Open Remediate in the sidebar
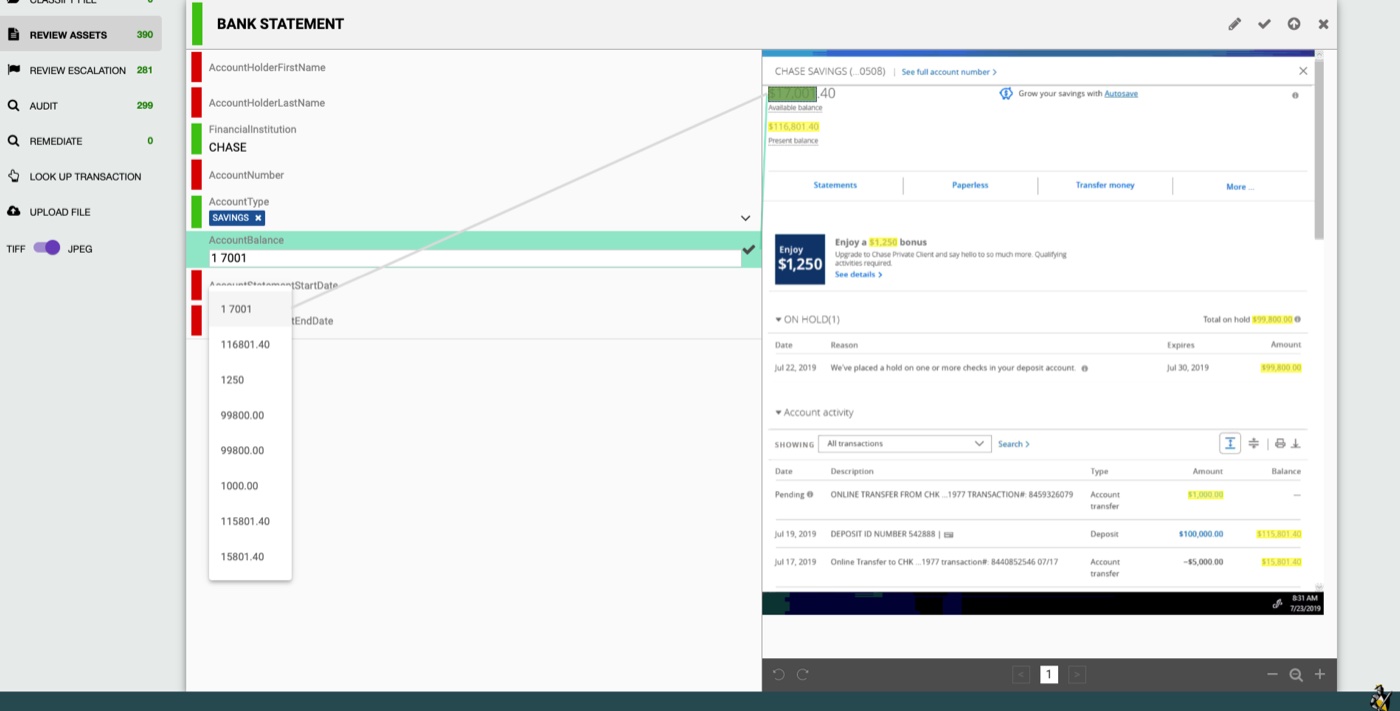The height and width of the screenshot is (711, 1400). pyautogui.click(x=80, y=141)
